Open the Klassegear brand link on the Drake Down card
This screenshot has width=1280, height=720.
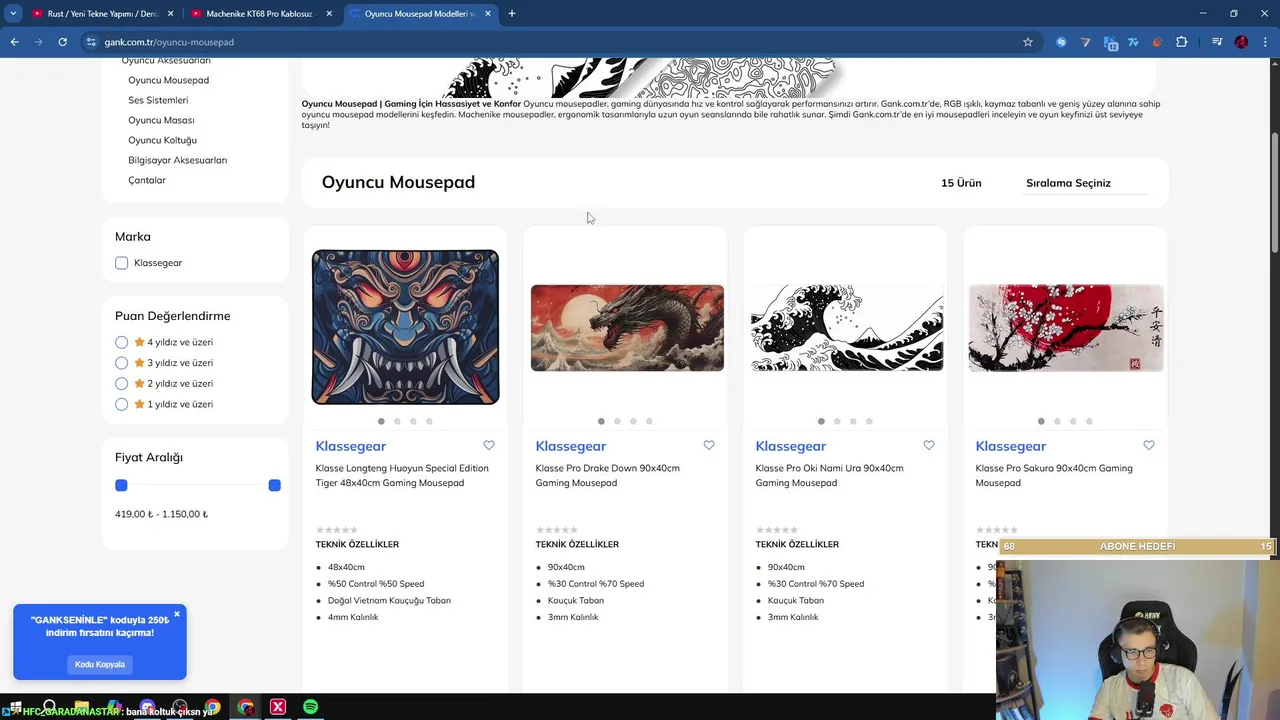pos(571,446)
